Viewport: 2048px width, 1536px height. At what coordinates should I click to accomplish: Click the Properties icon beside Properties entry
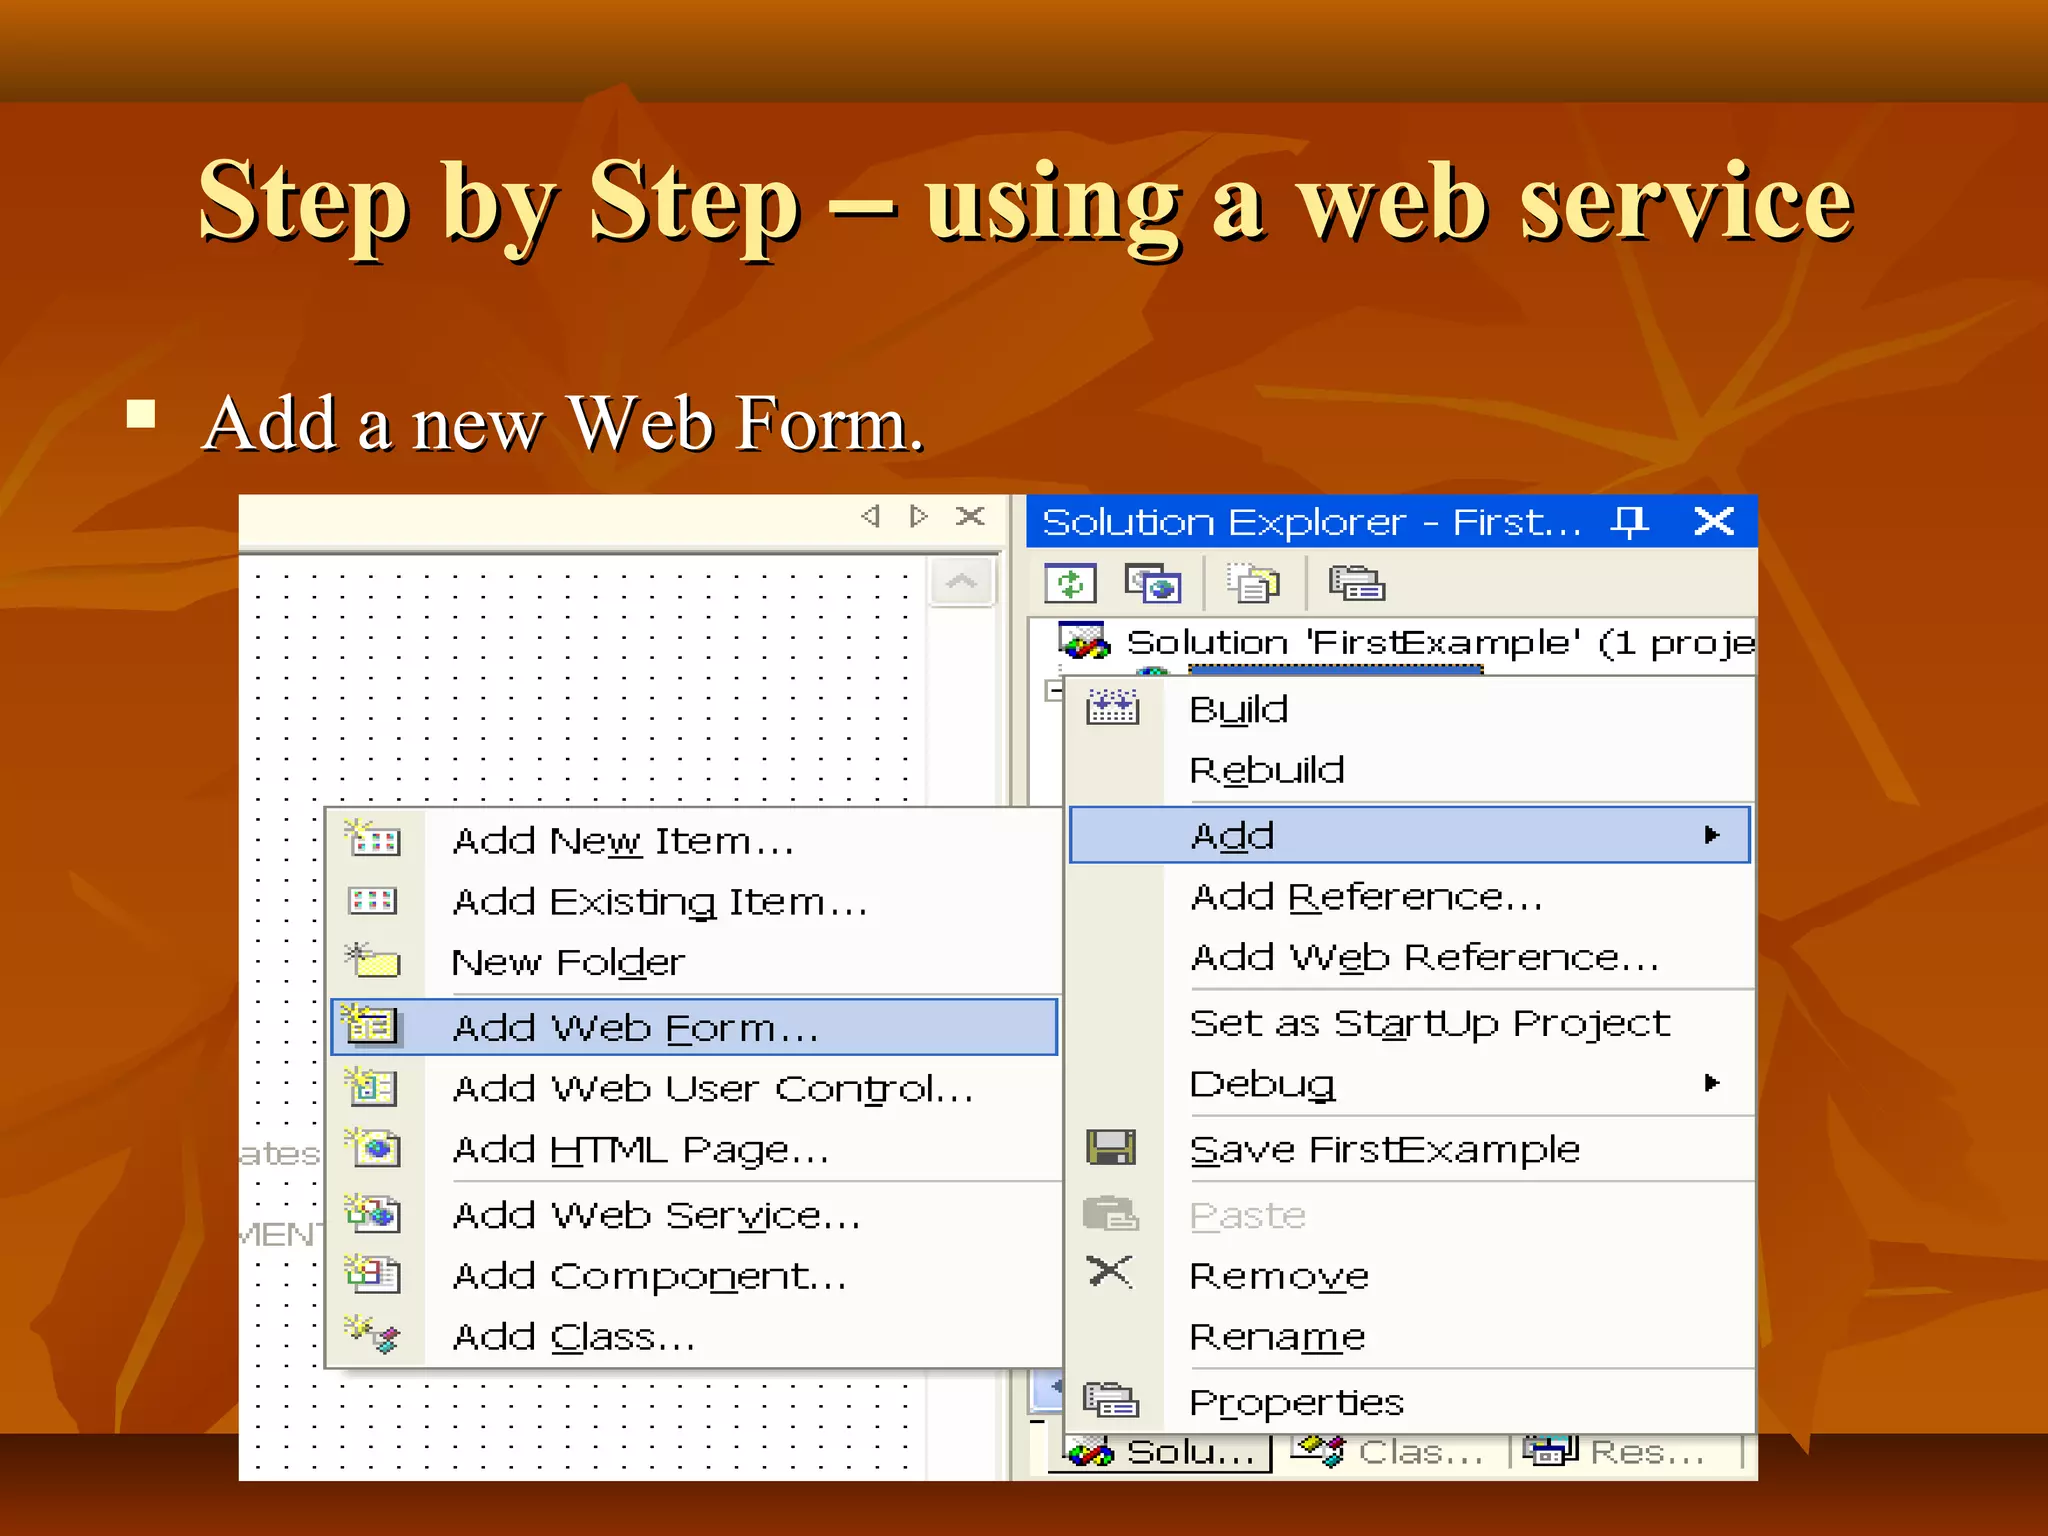pyautogui.click(x=1111, y=1400)
